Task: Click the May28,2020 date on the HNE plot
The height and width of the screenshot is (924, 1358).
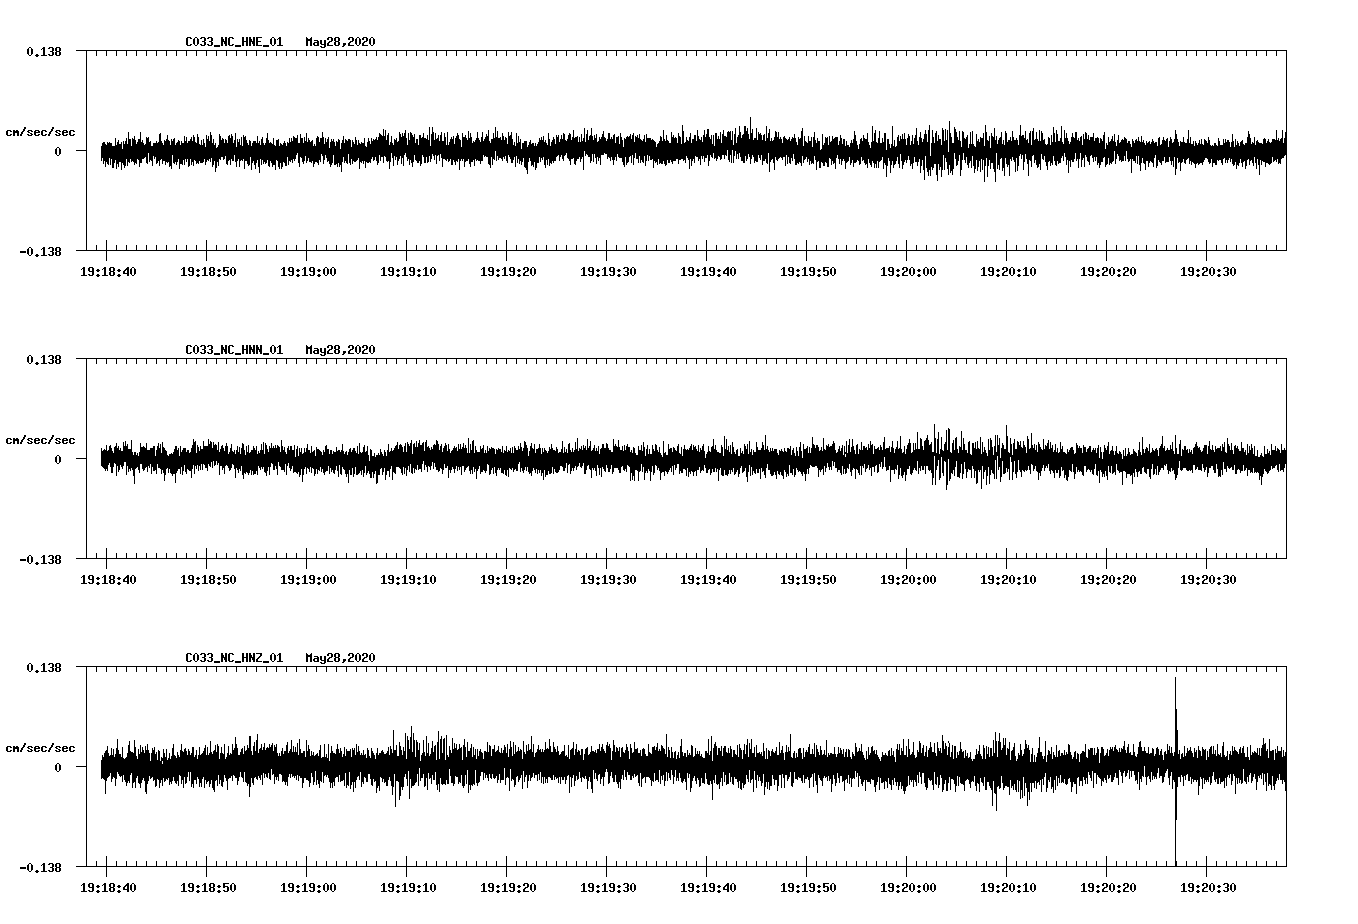Action: point(341,42)
